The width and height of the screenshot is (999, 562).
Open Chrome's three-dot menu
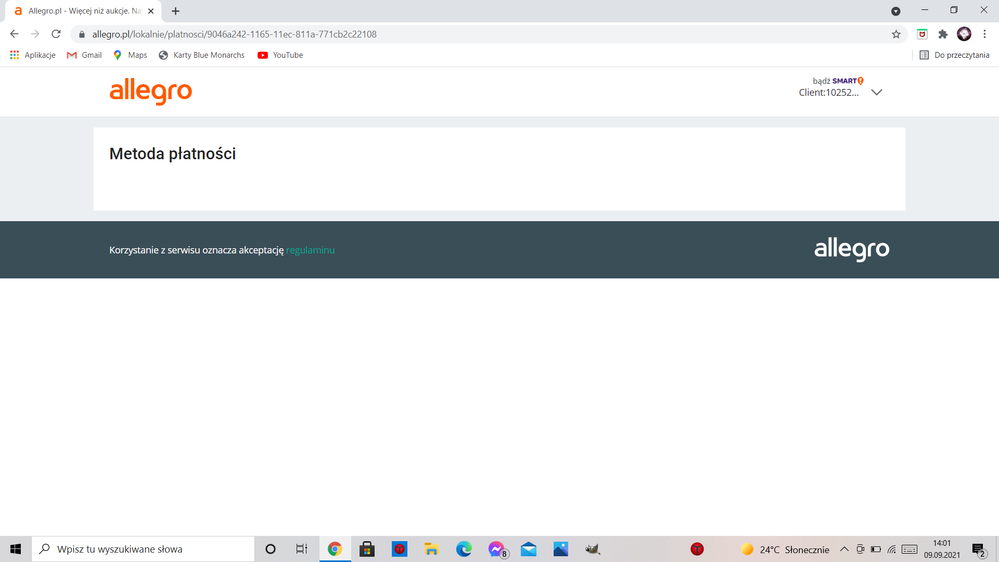[985, 34]
